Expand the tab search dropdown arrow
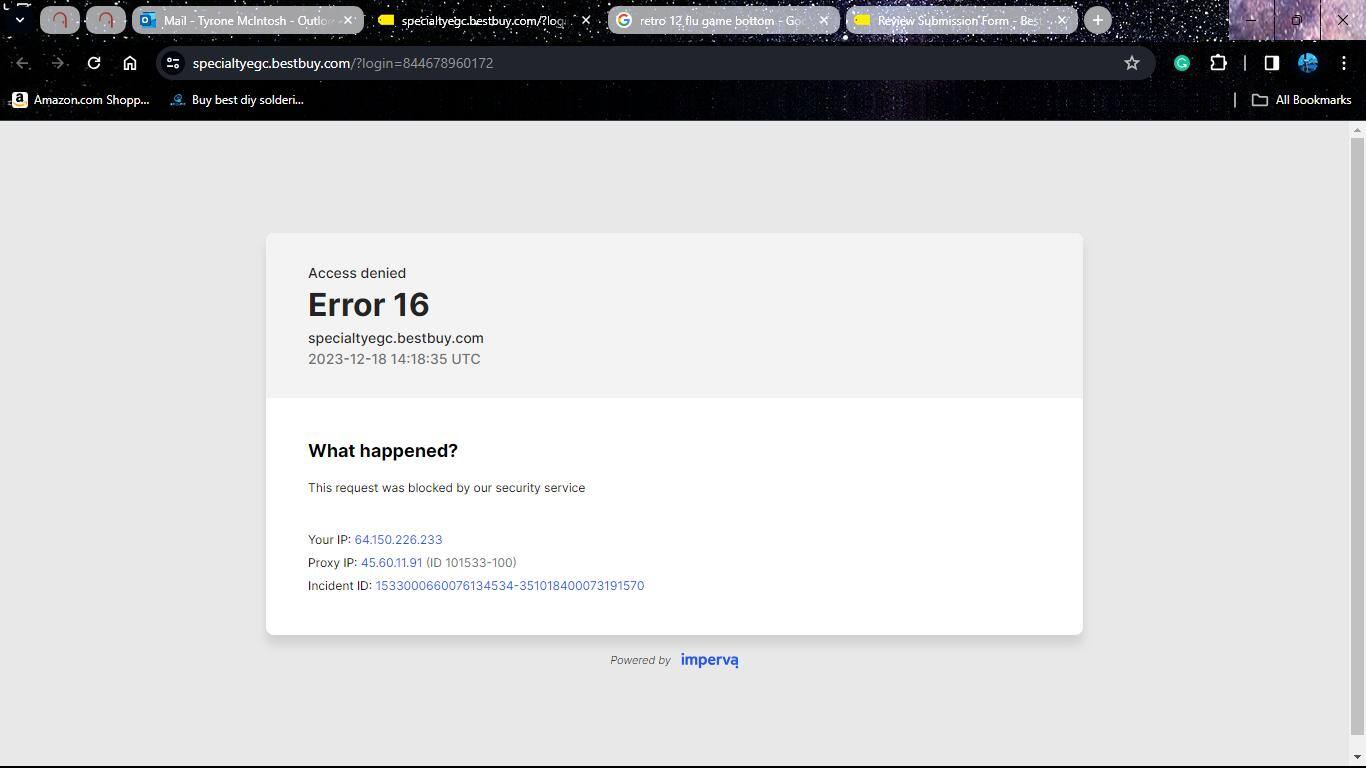 (x=19, y=20)
